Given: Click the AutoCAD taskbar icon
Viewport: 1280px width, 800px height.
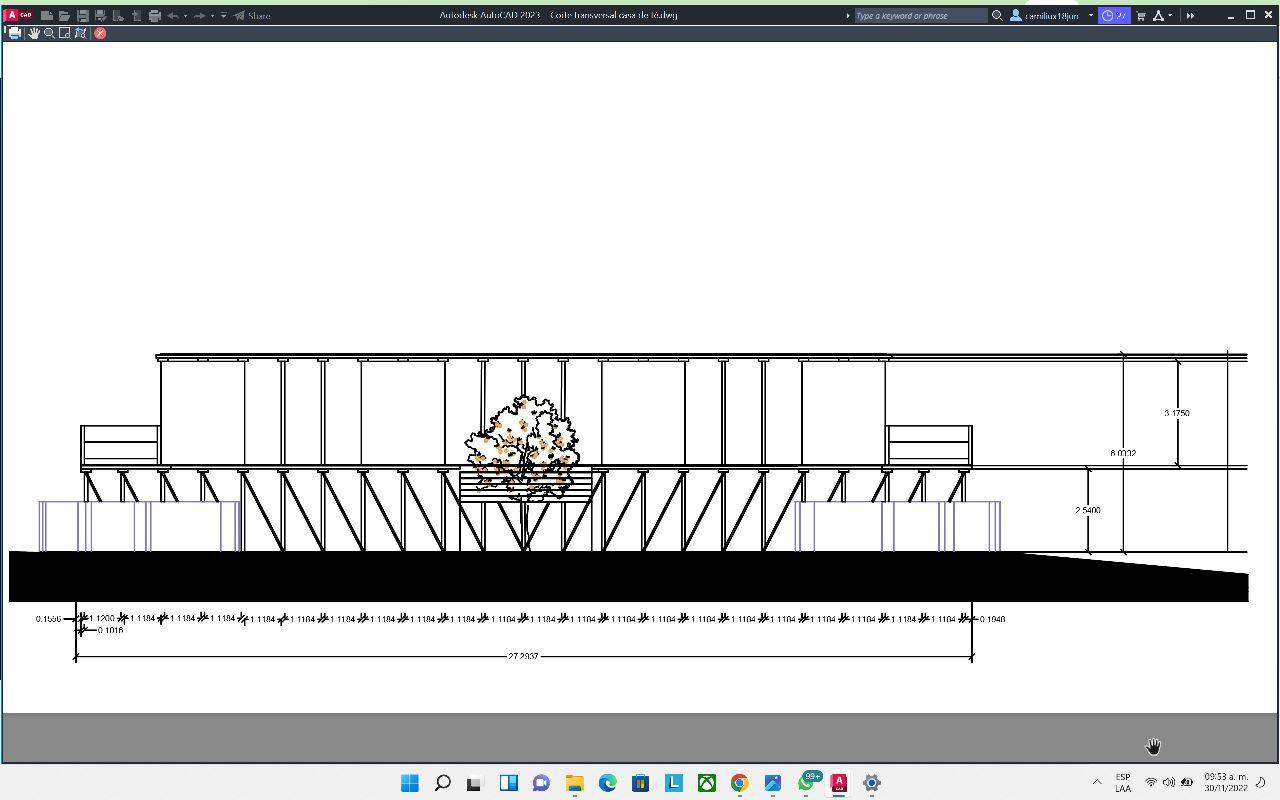Looking at the screenshot, I should (838, 783).
